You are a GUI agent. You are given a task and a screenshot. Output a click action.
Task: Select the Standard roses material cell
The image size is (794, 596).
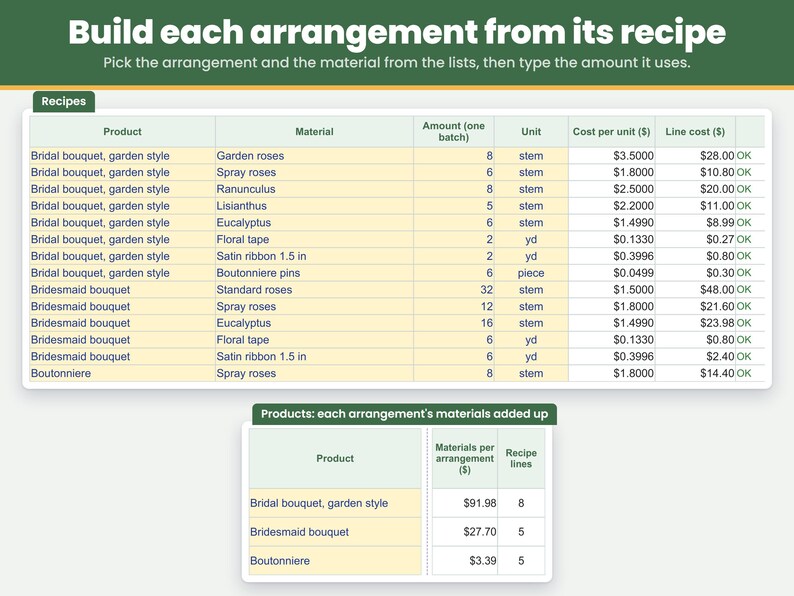(314, 290)
